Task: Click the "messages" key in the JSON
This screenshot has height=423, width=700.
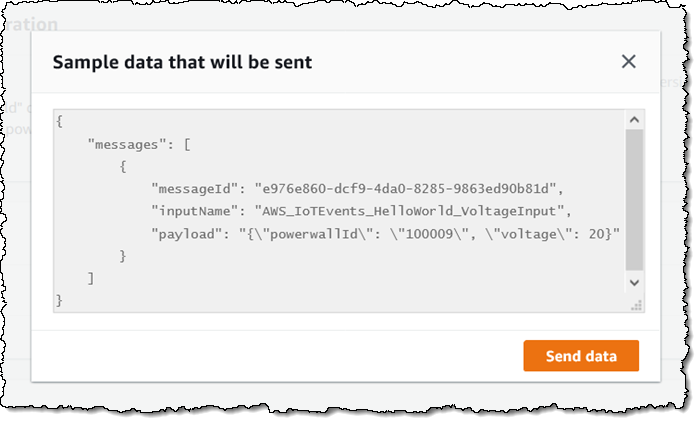Action: tap(125, 144)
